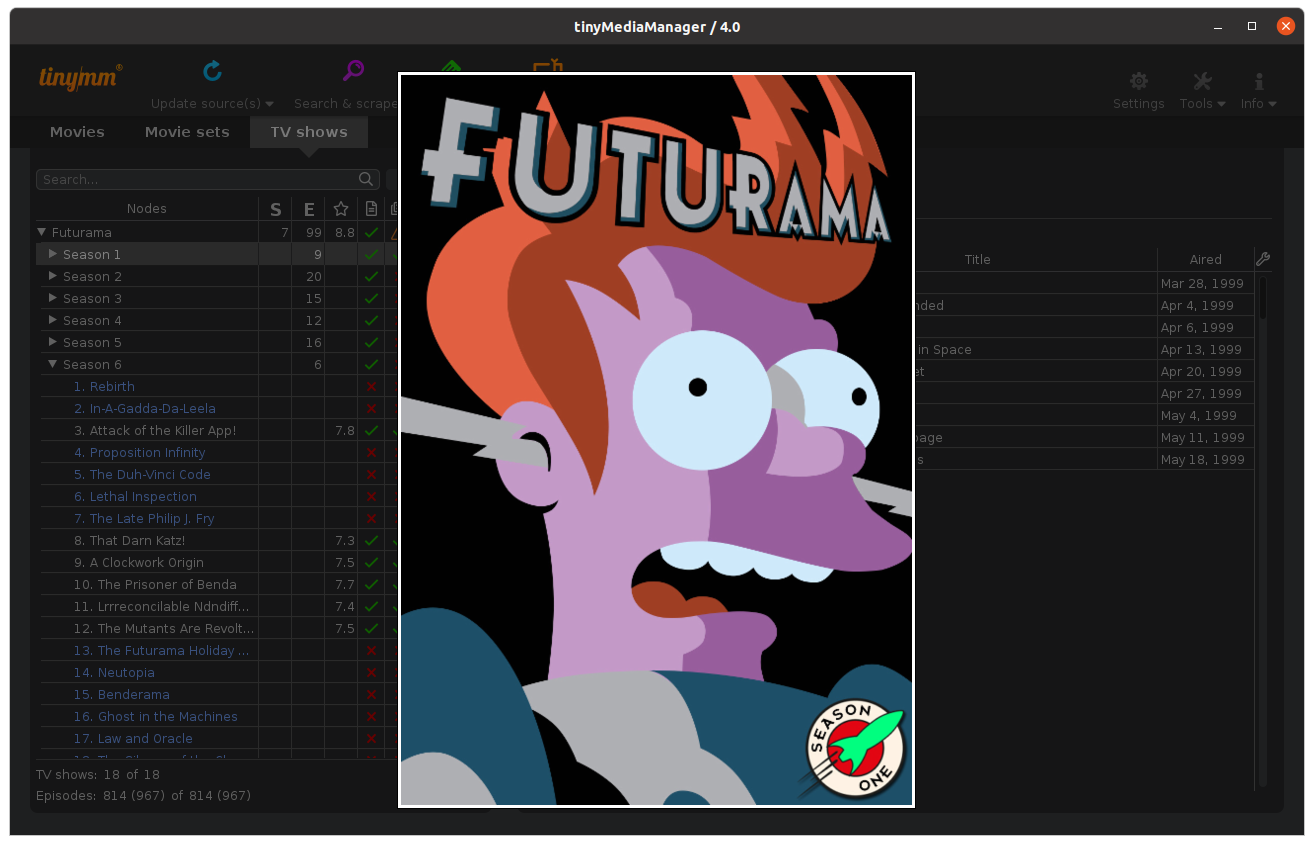Screen dimensions: 1314x845
Task: Click the wrench icon beside the Aired column
Action: [1263, 259]
